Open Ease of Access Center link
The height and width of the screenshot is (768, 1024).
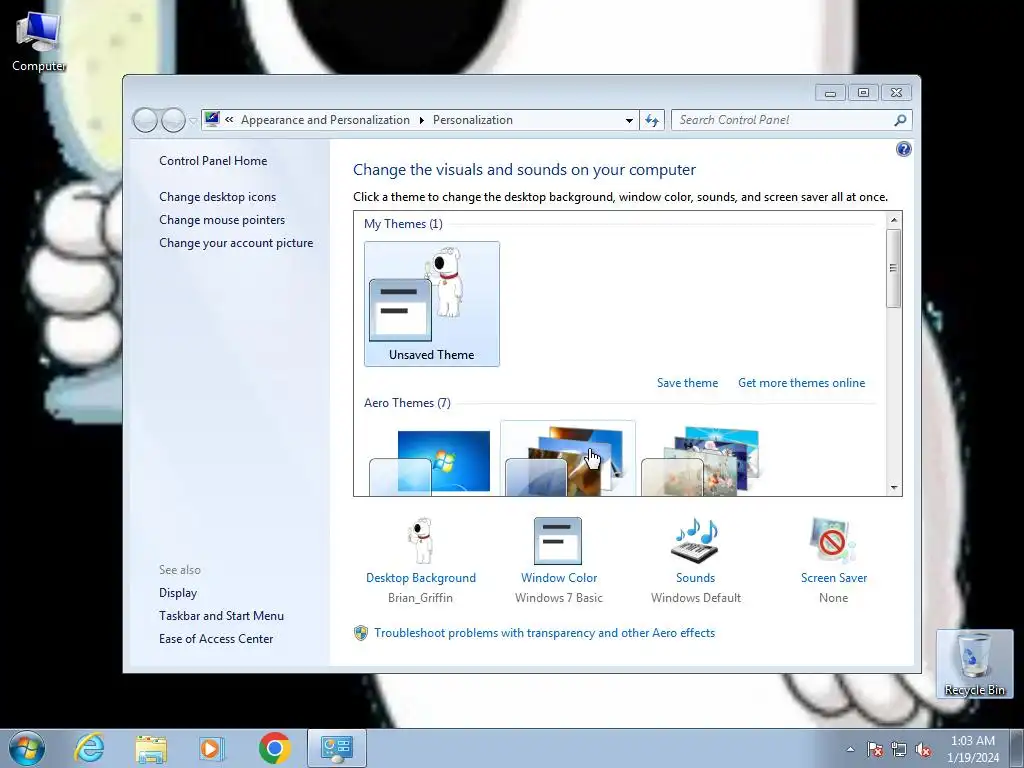tap(216, 639)
